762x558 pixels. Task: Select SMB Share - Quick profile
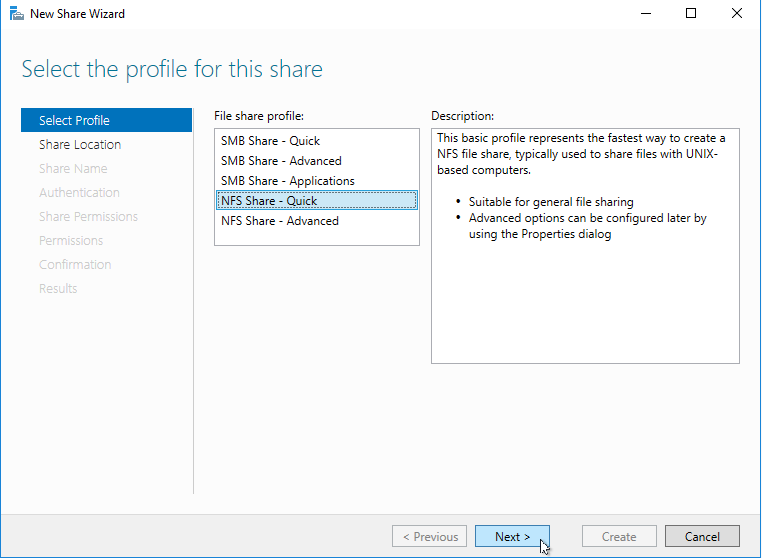coord(316,140)
